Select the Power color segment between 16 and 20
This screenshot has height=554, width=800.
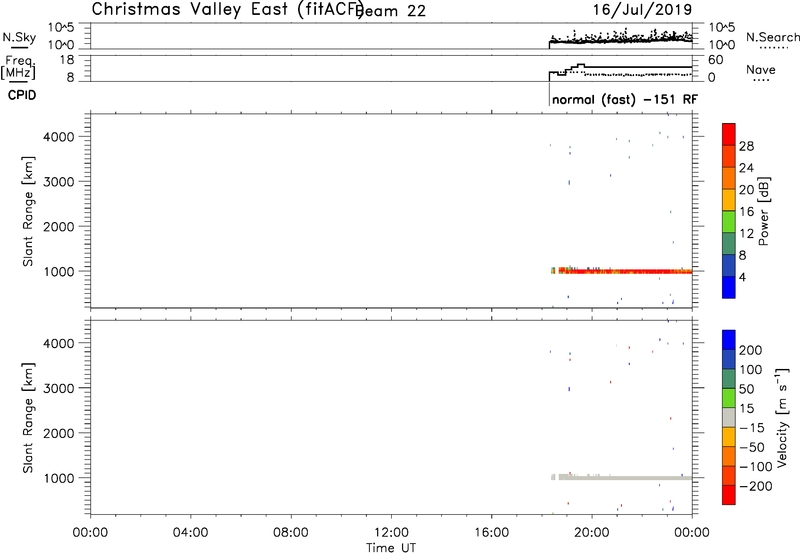(x=729, y=200)
